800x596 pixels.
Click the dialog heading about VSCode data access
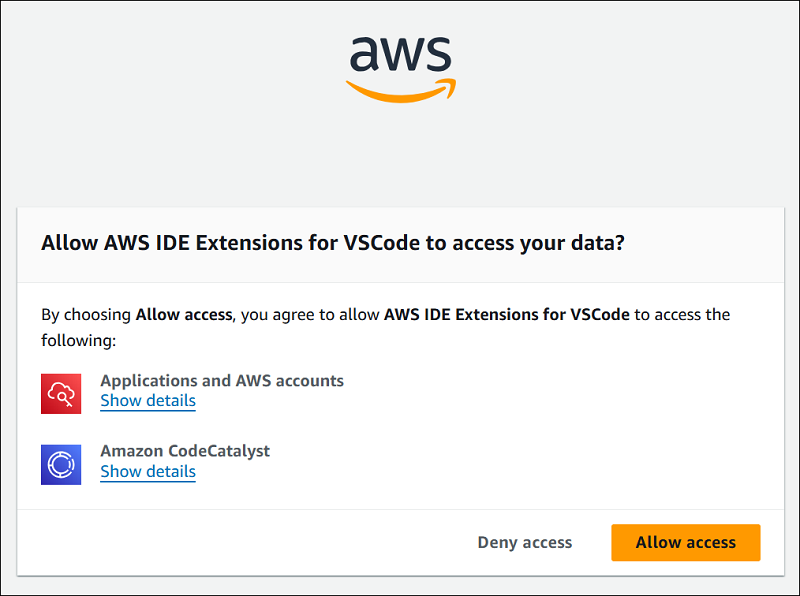point(333,244)
